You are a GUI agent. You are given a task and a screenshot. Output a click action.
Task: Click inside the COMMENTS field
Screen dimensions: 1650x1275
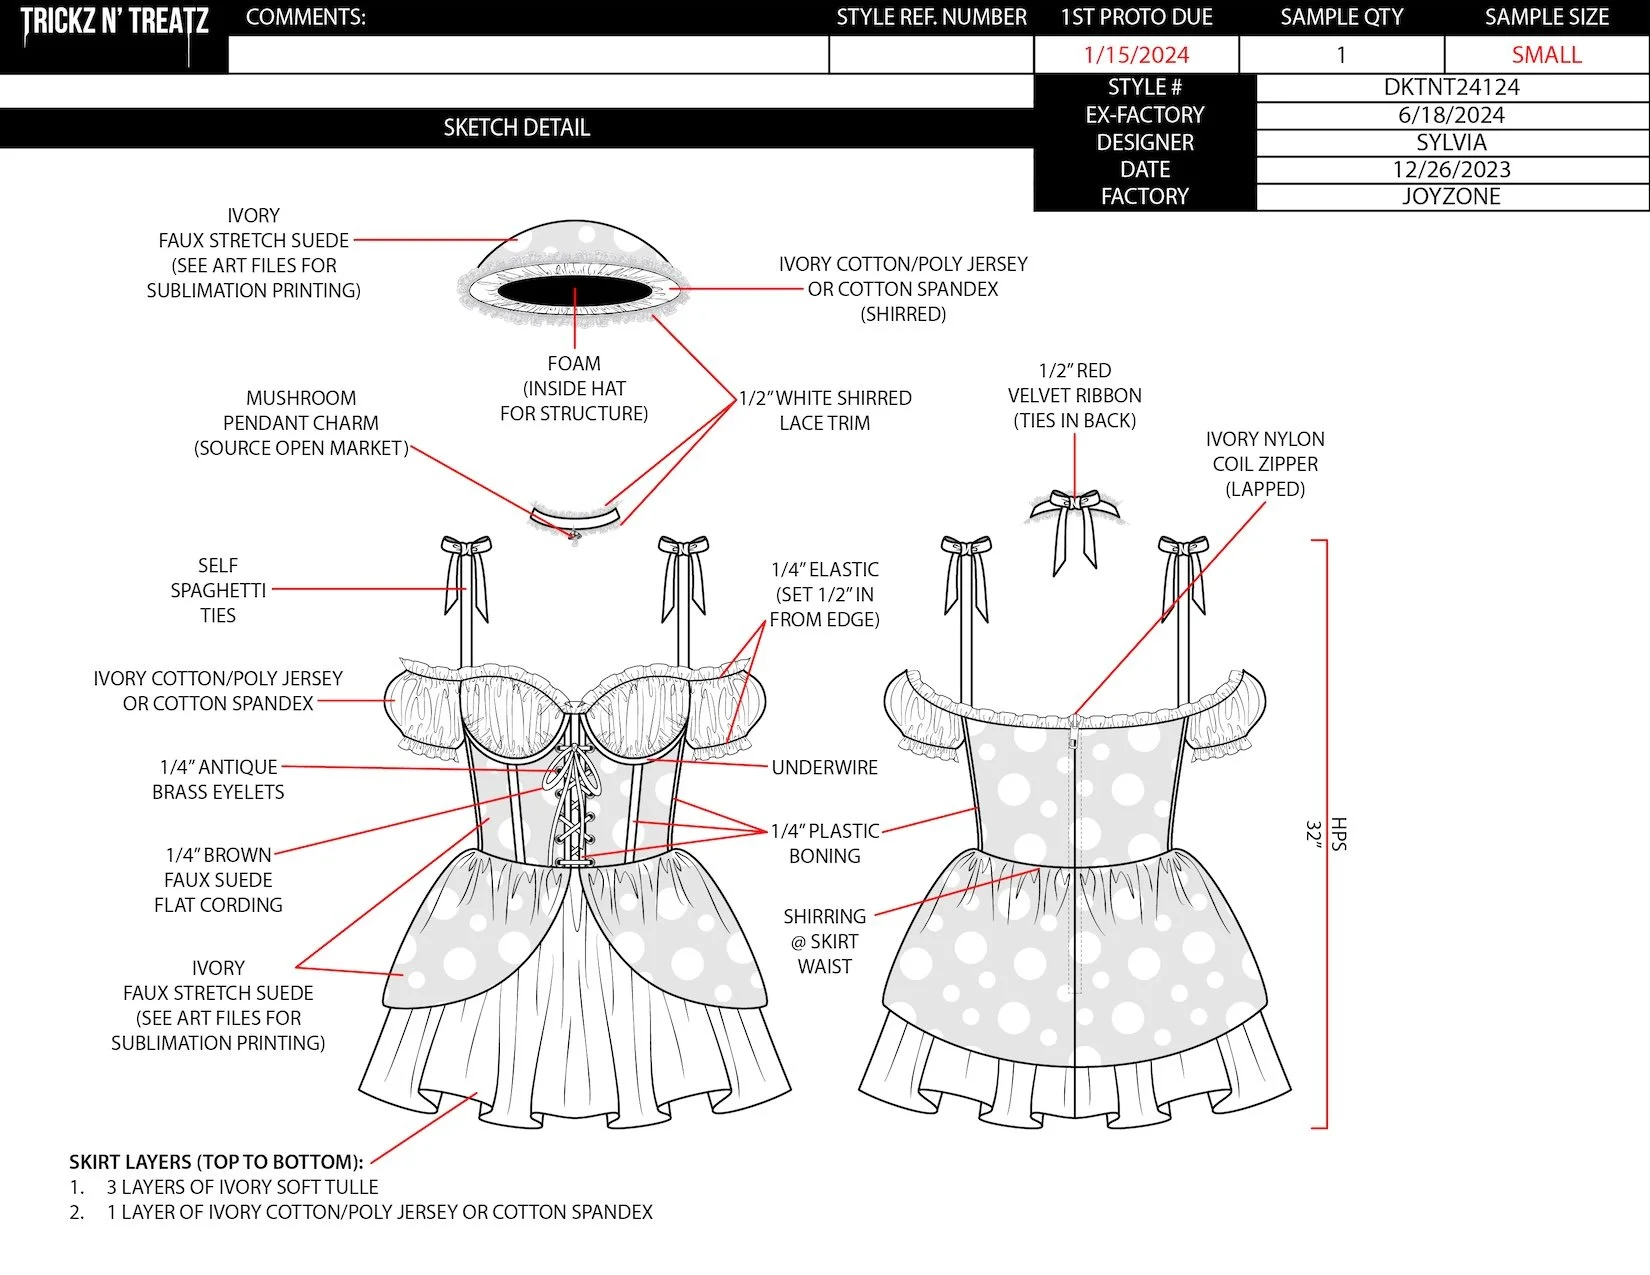point(520,54)
